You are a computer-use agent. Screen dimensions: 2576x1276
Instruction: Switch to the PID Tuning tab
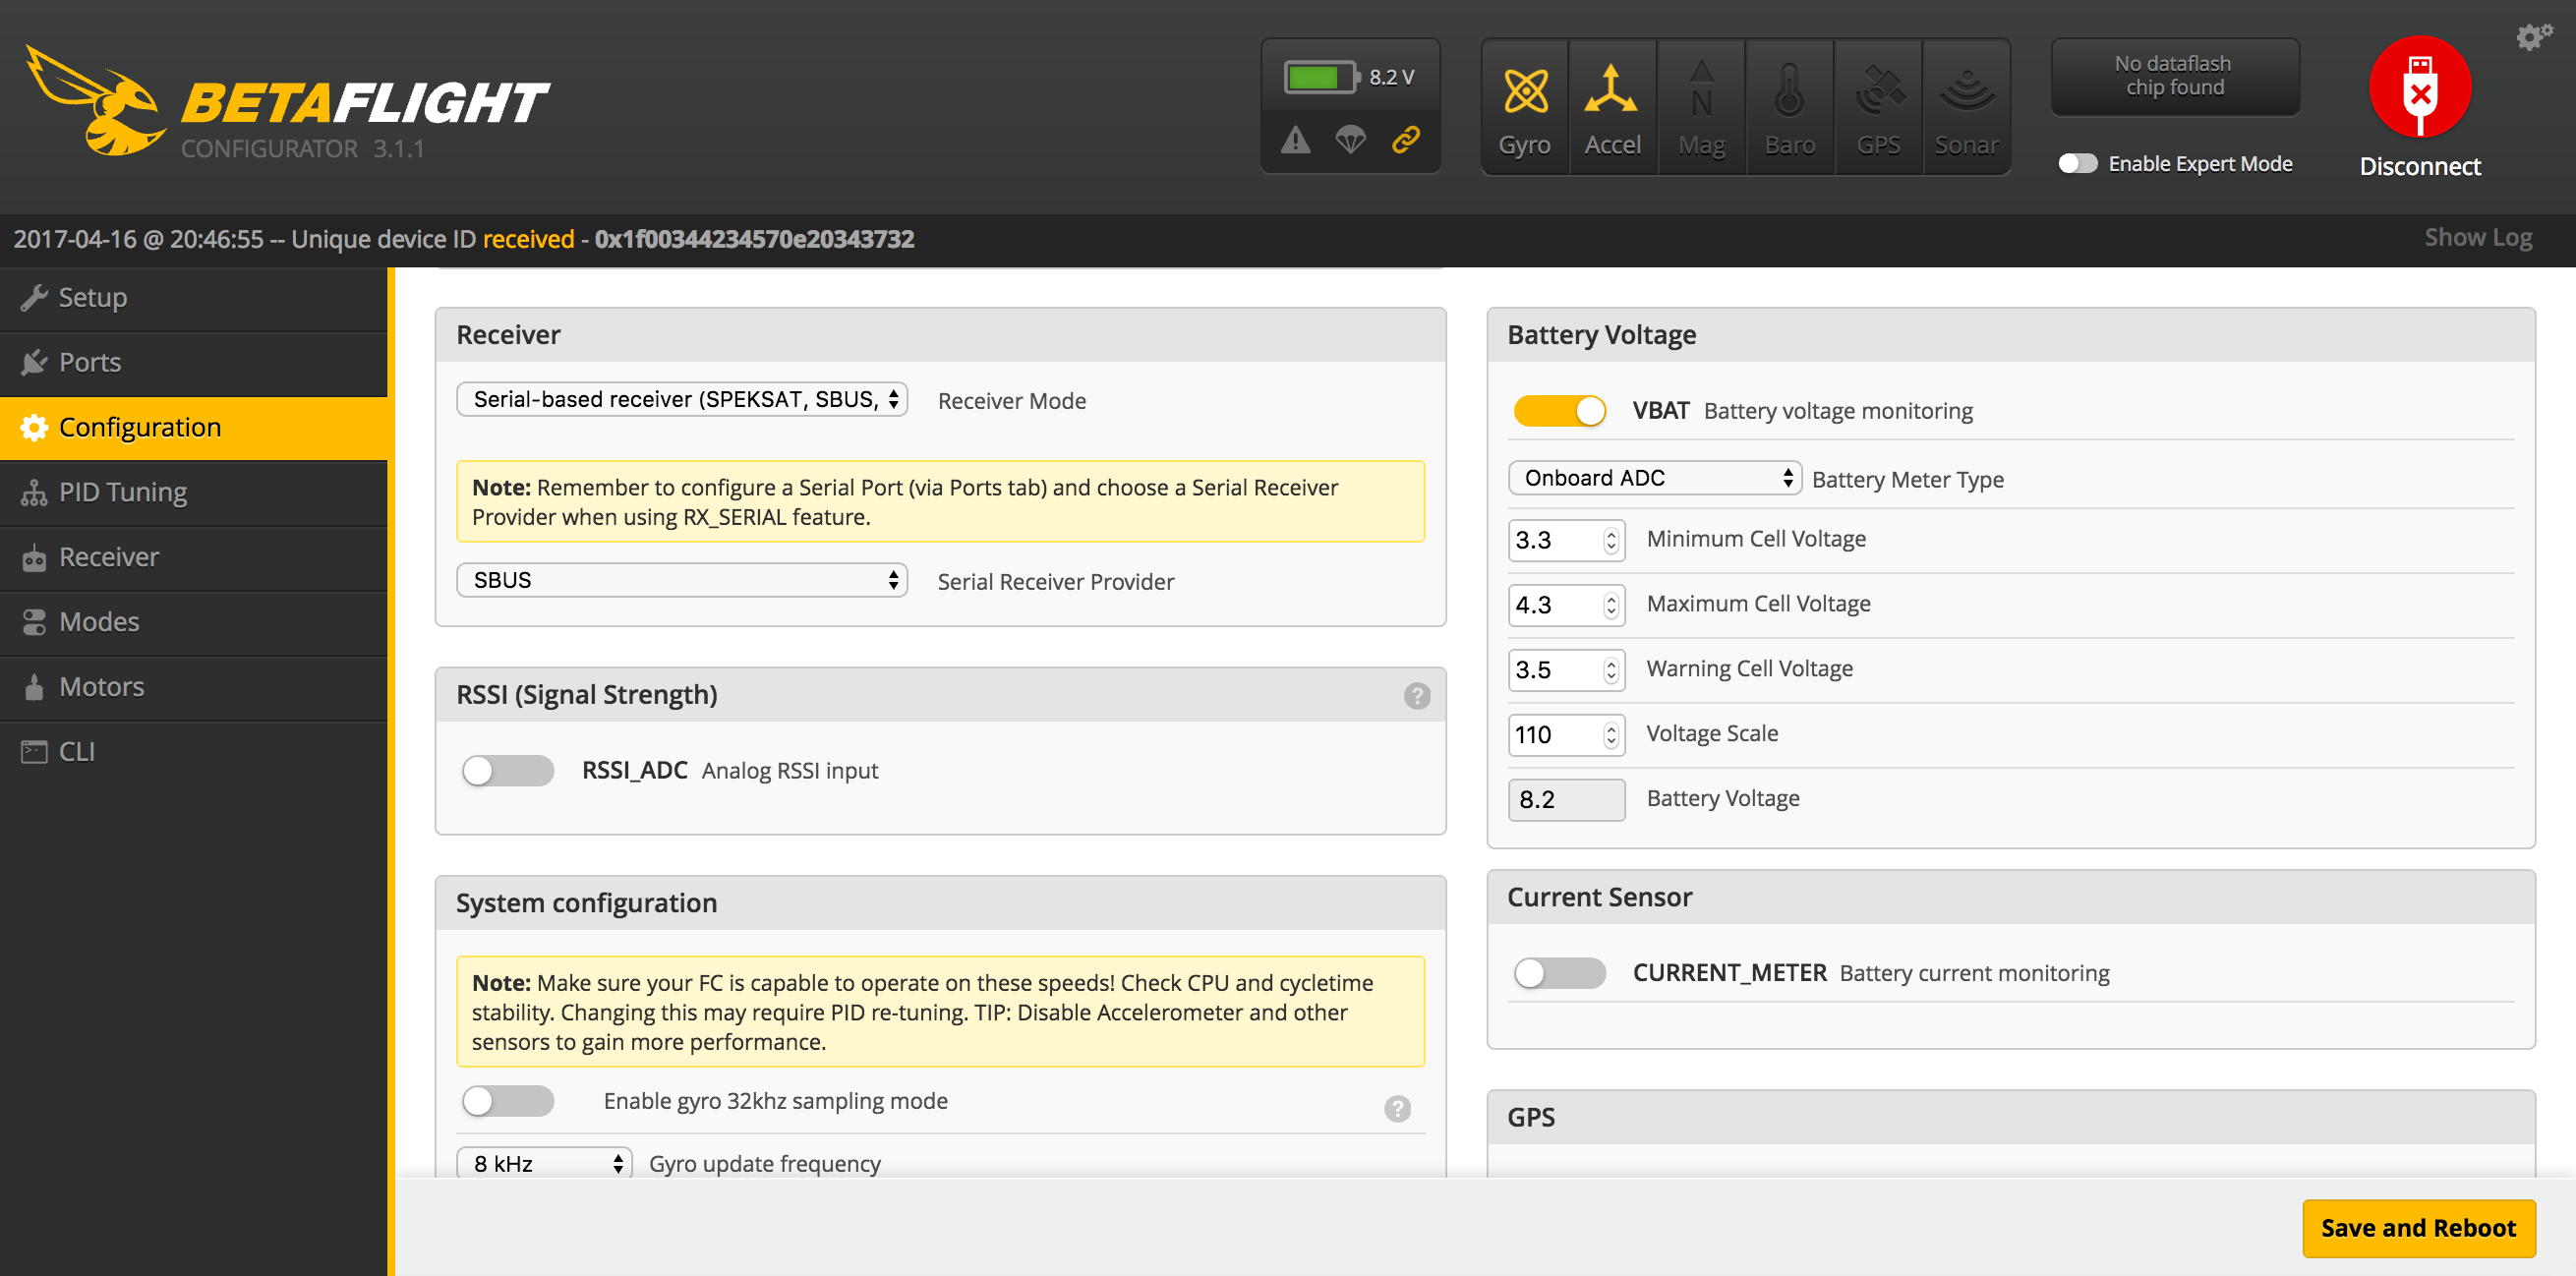(122, 492)
